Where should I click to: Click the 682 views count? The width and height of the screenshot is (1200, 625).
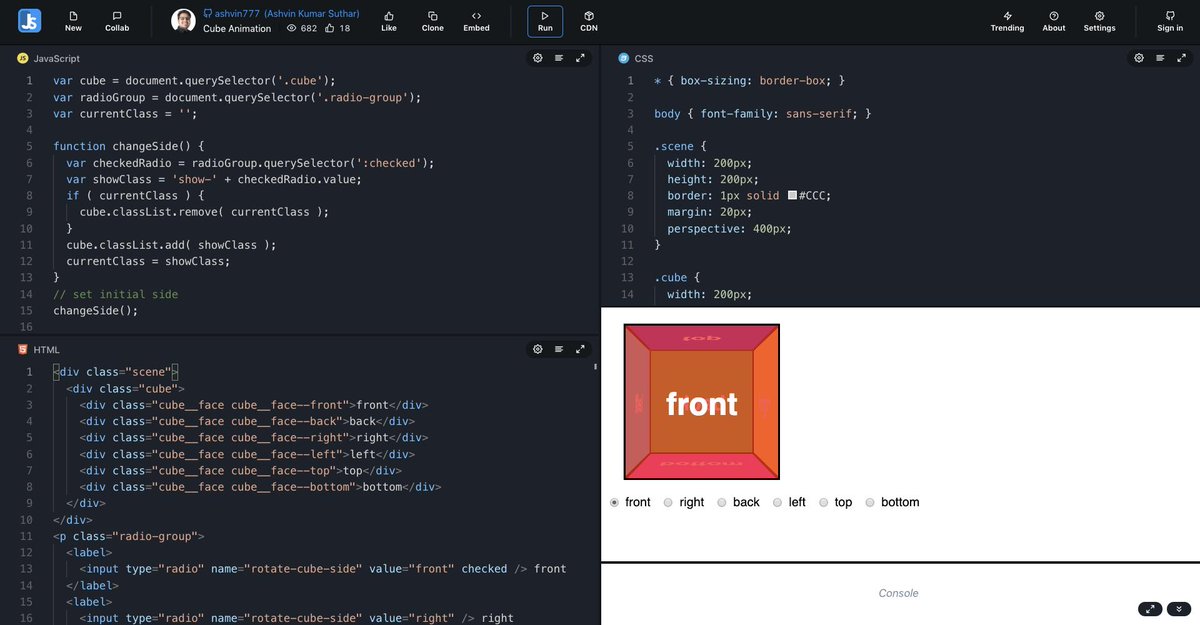click(x=302, y=29)
